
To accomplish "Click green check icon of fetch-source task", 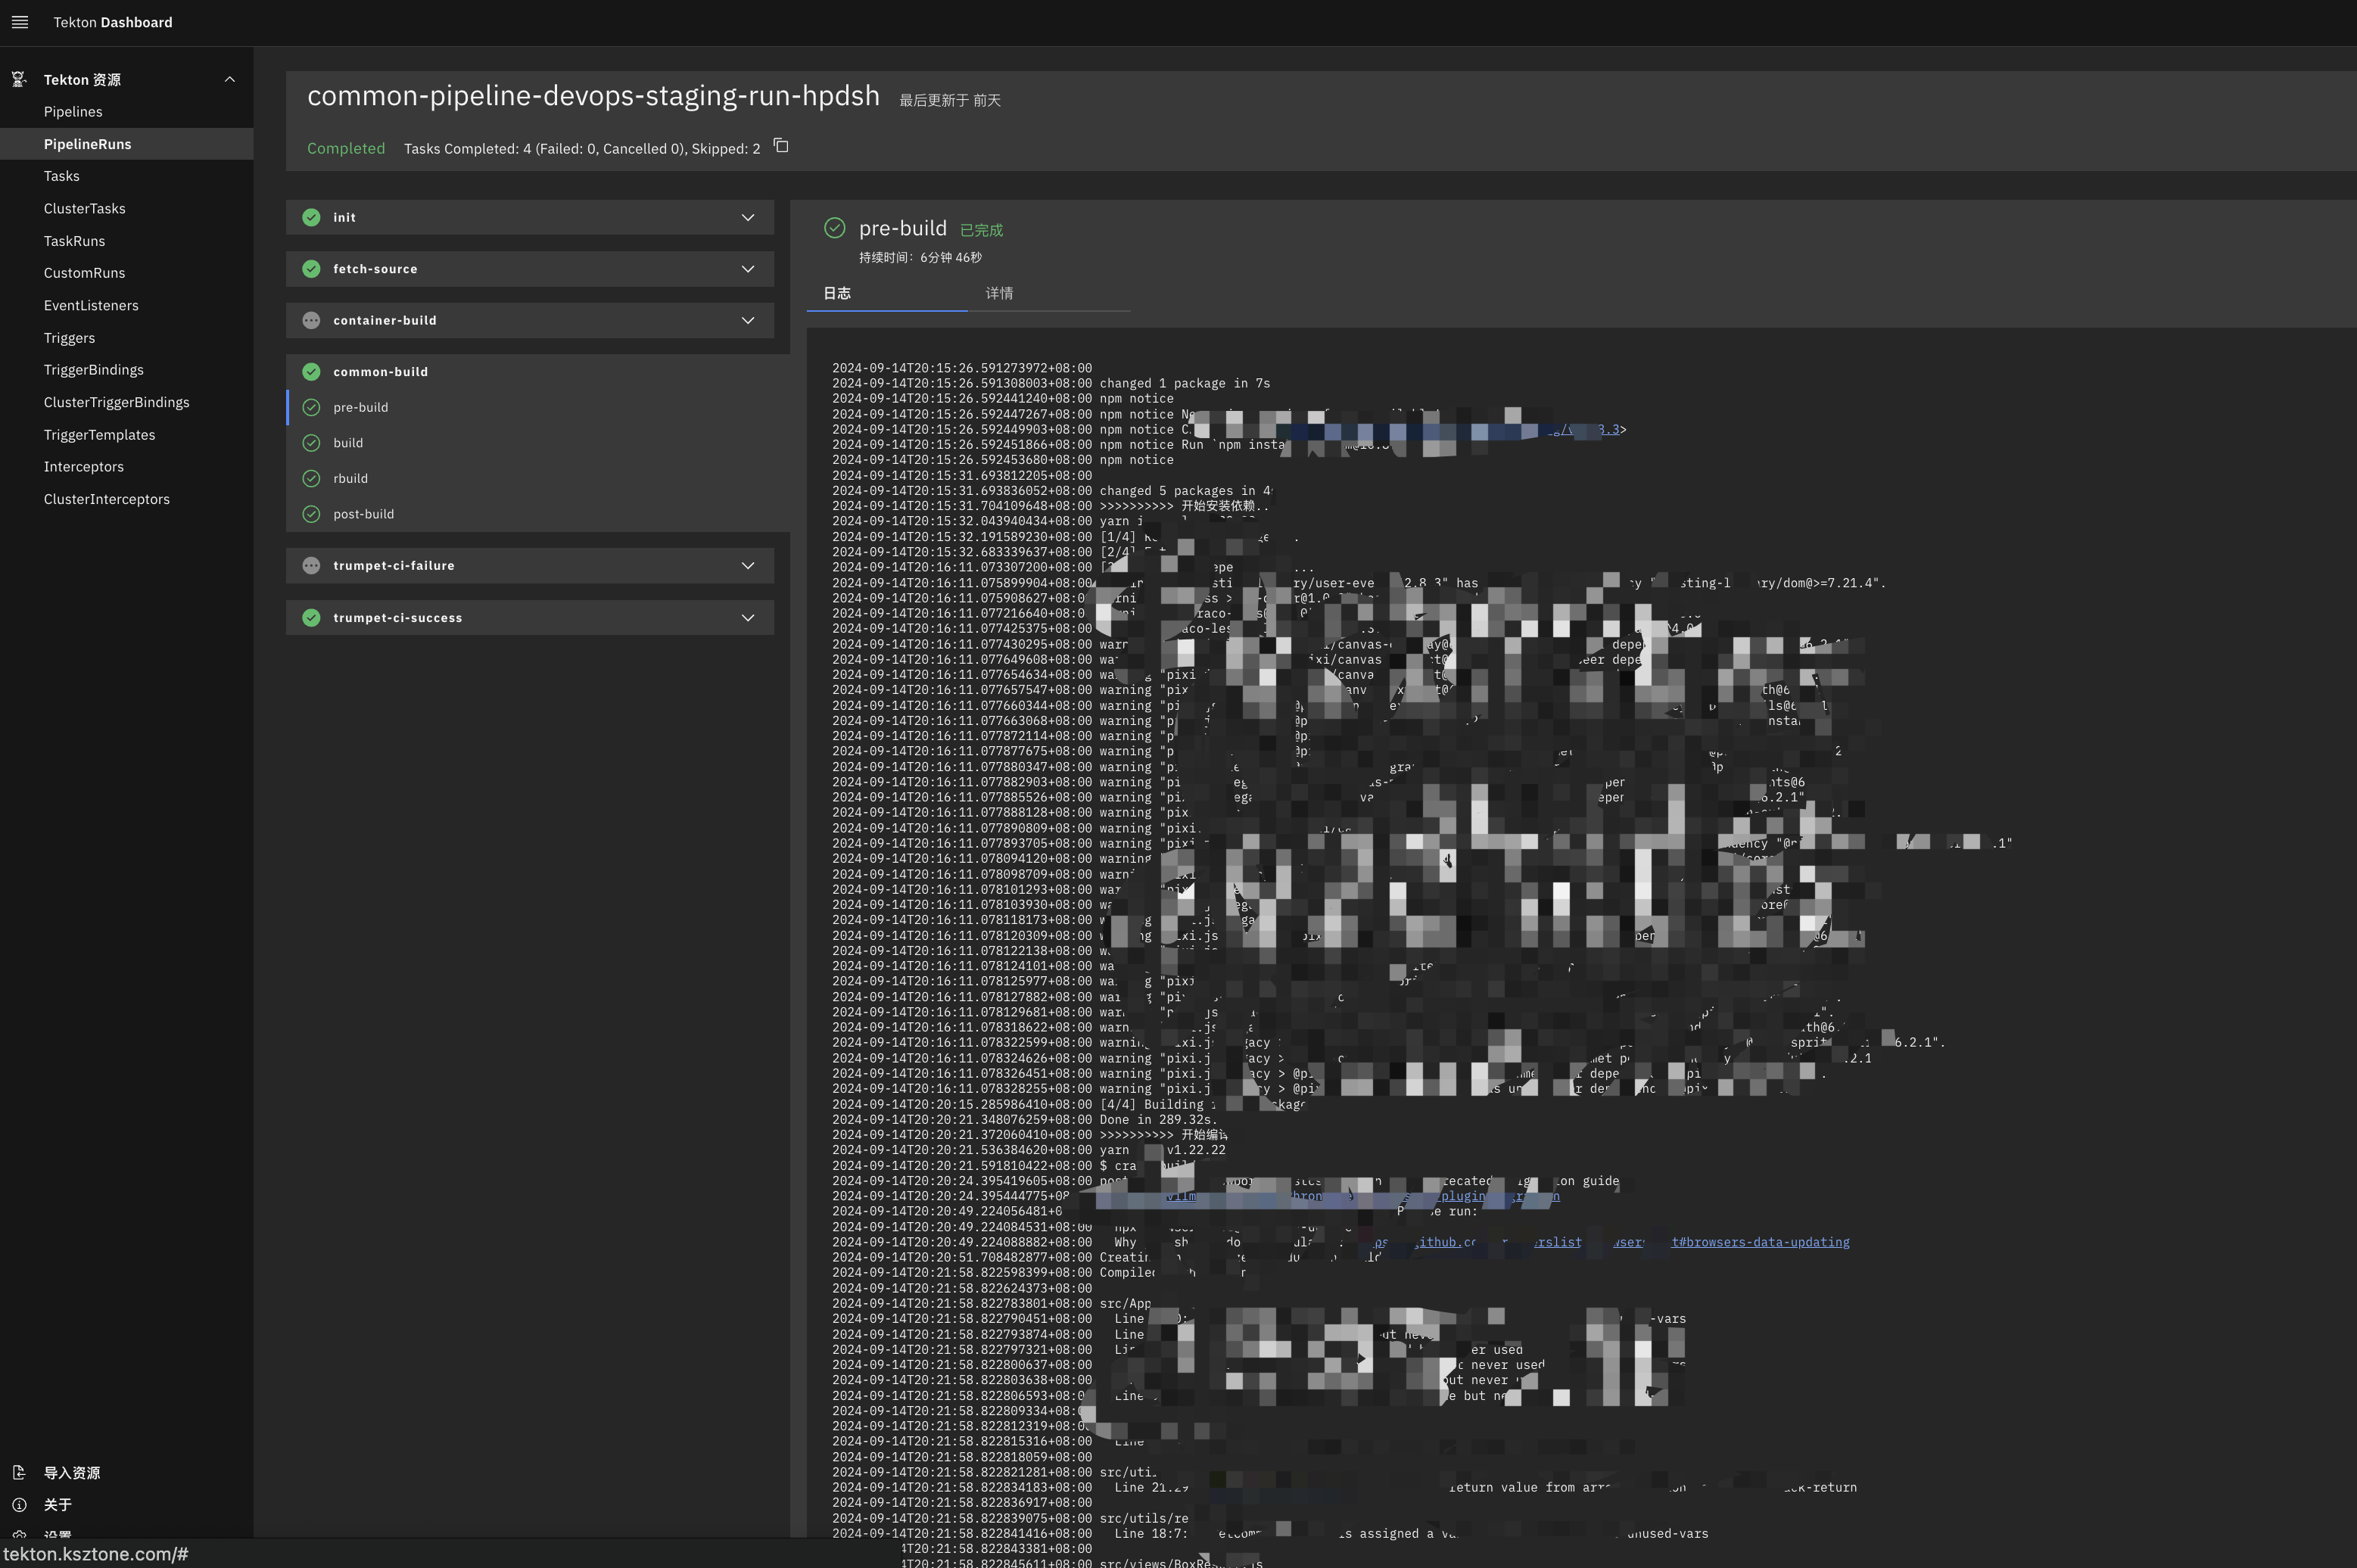I will point(311,269).
